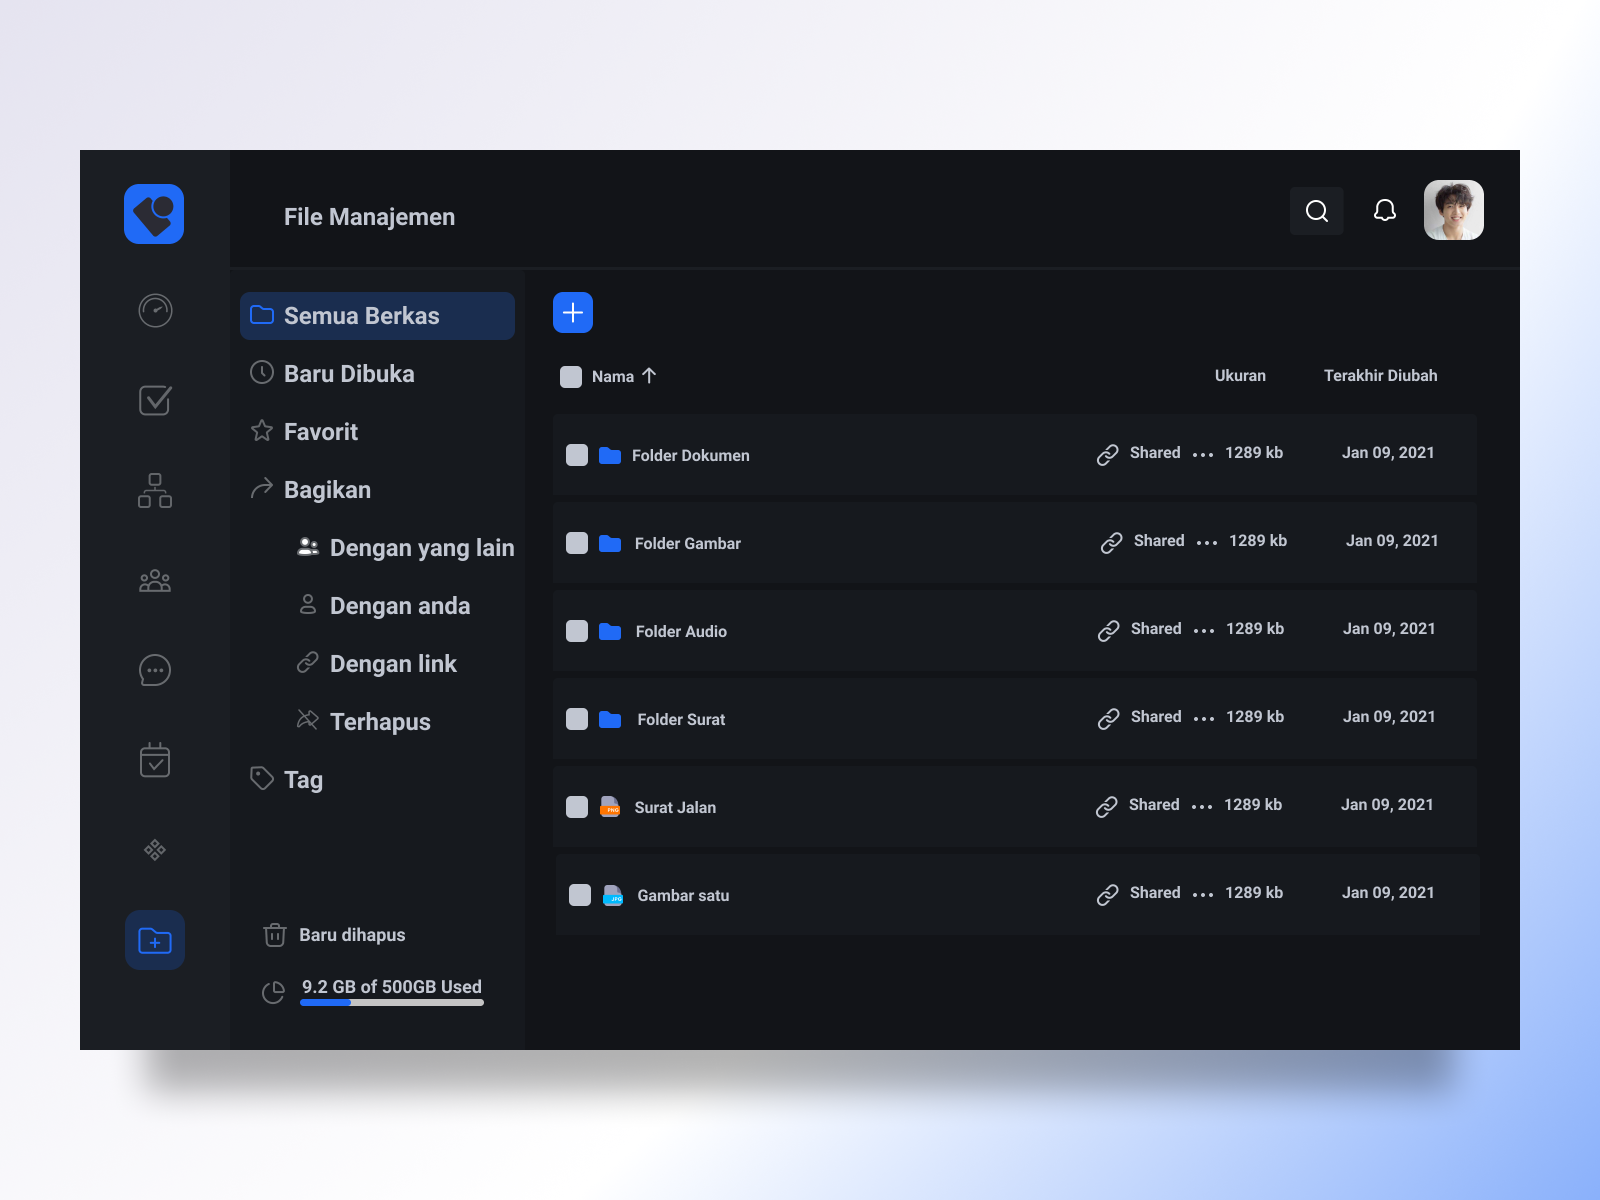
Task: Open Baru dihapus trash link
Action: tap(351, 935)
